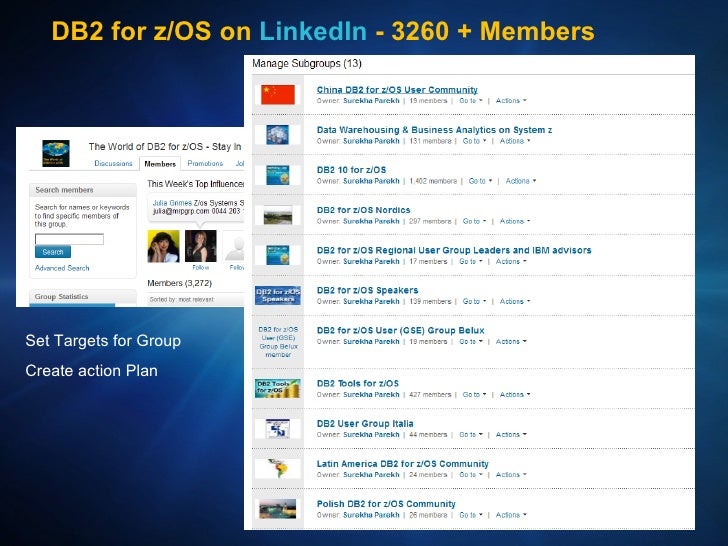Click the Regional User Group Leaders subgroup logo
728x546 pixels.
(278, 255)
